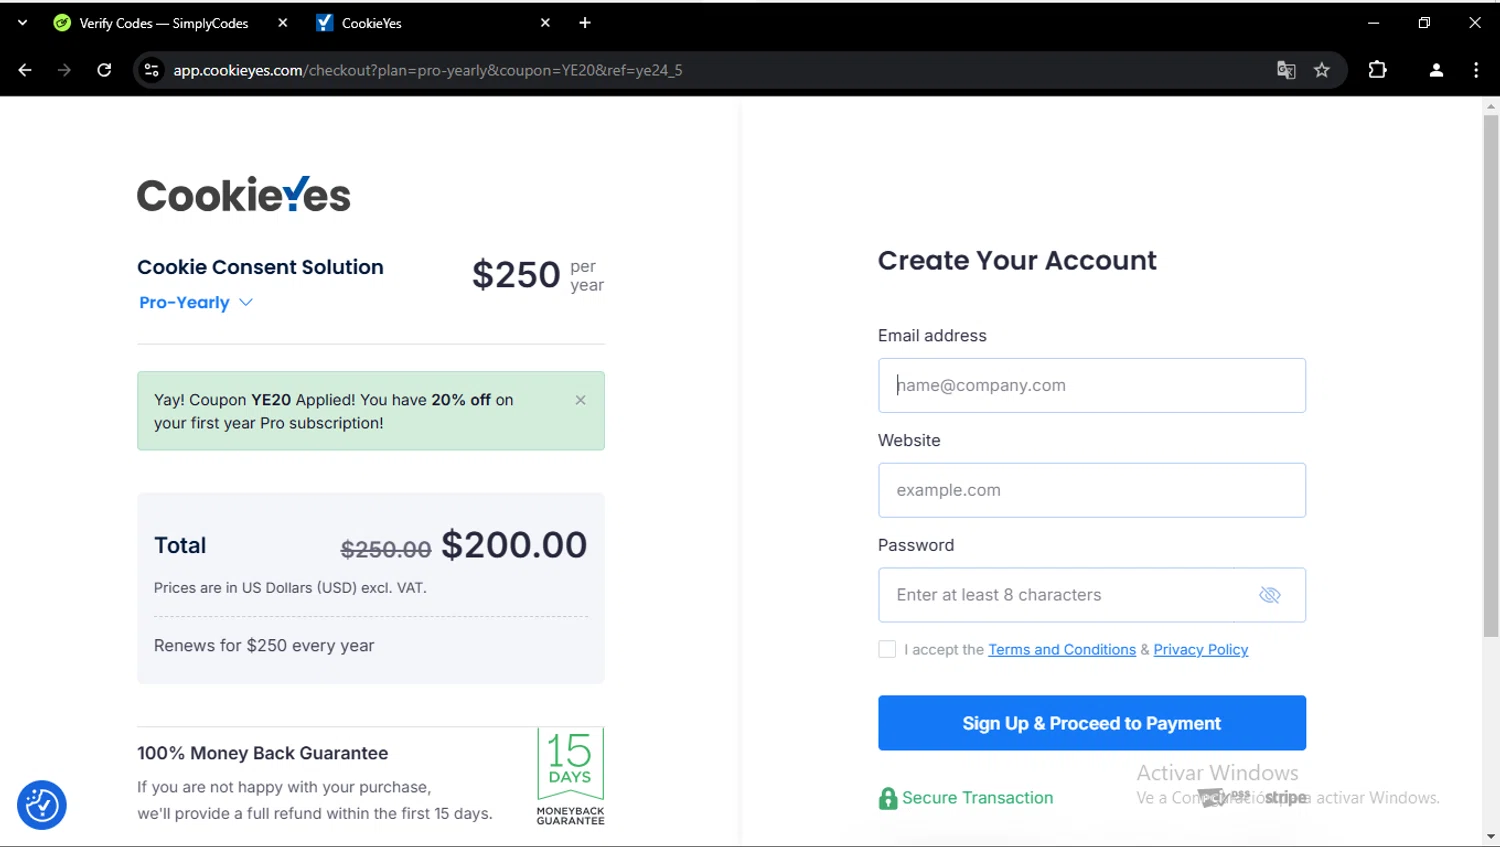Switch to Verify Codes — SimplyCodes tab
The image size is (1500, 847).
click(x=164, y=23)
